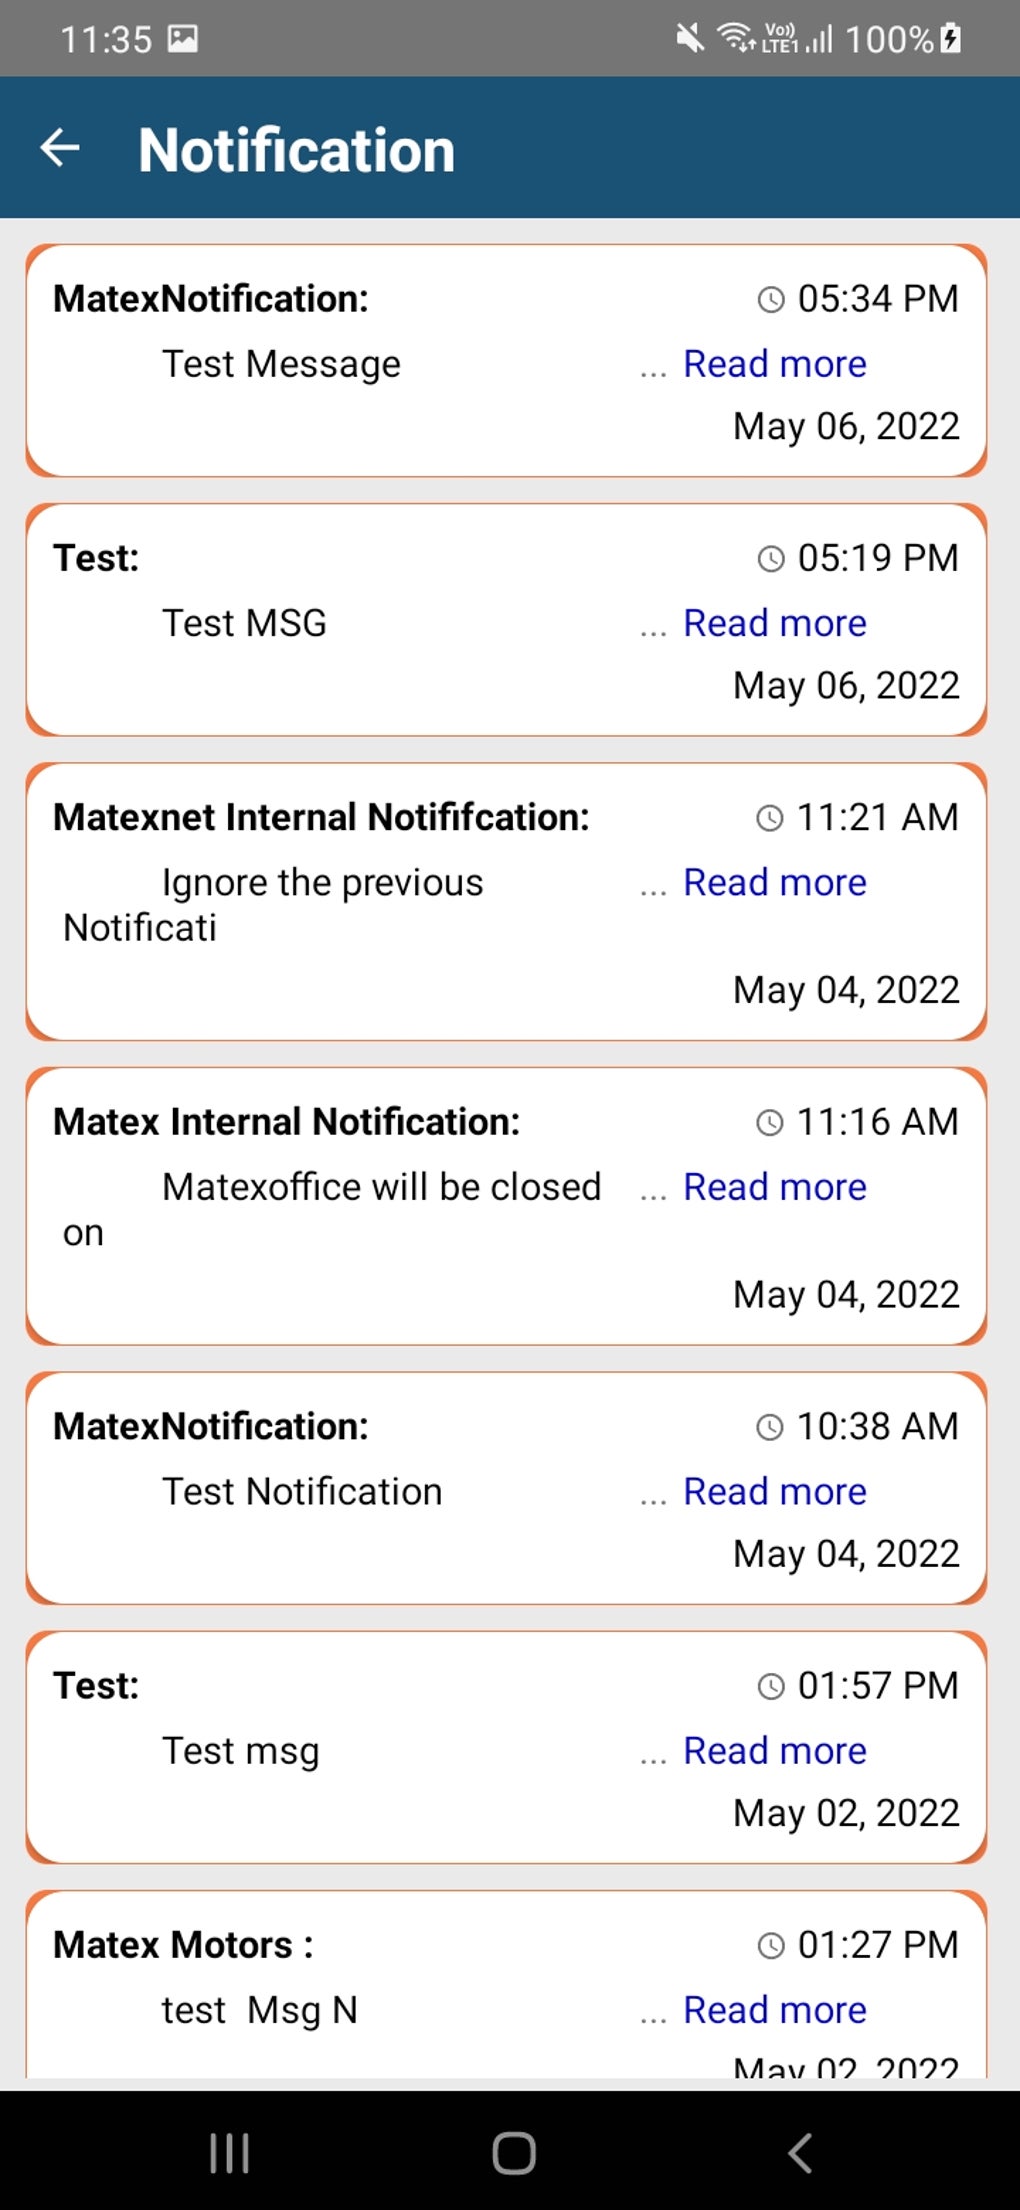The width and height of the screenshot is (1020, 2210).
Task: Tap the clock icon next to 11:16 AM
Action: (x=770, y=1122)
